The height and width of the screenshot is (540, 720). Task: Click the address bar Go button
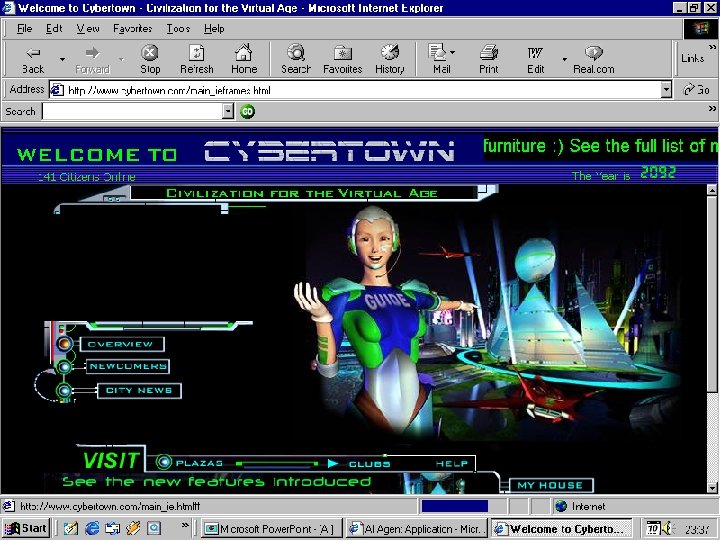[696, 90]
